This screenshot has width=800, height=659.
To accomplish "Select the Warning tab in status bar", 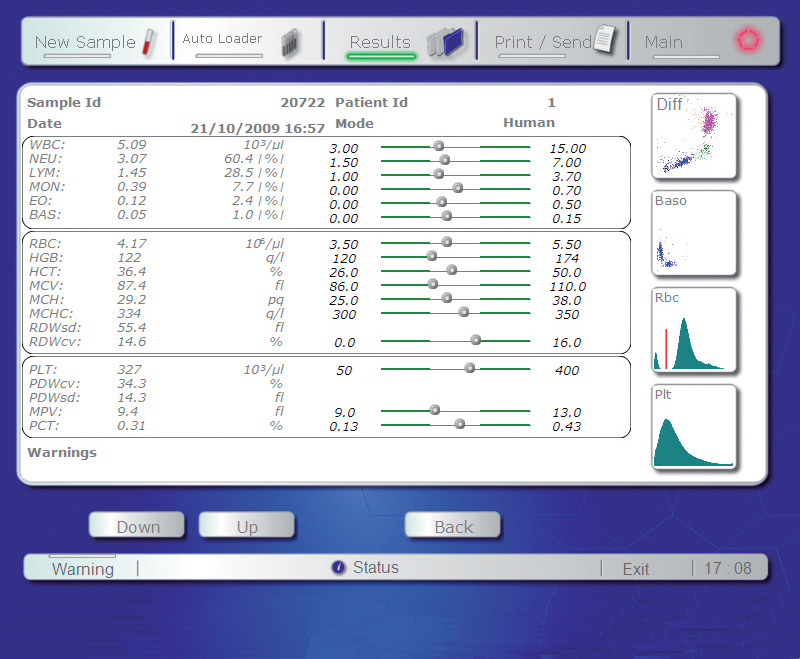I will pos(83,569).
